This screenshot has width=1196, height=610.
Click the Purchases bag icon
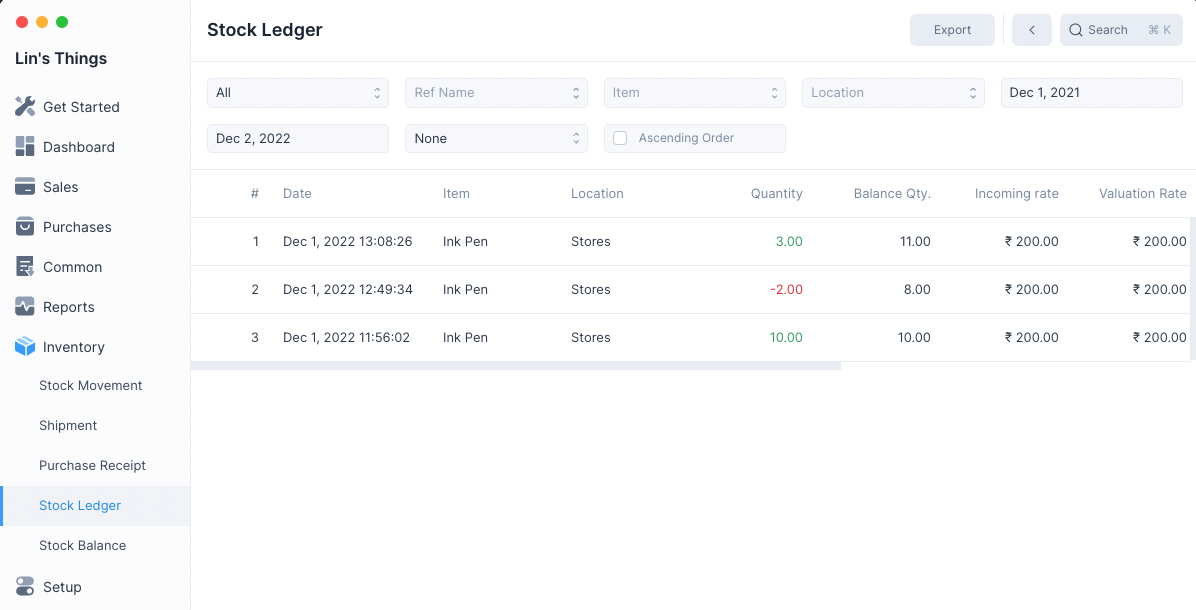[x=25, y=227]
